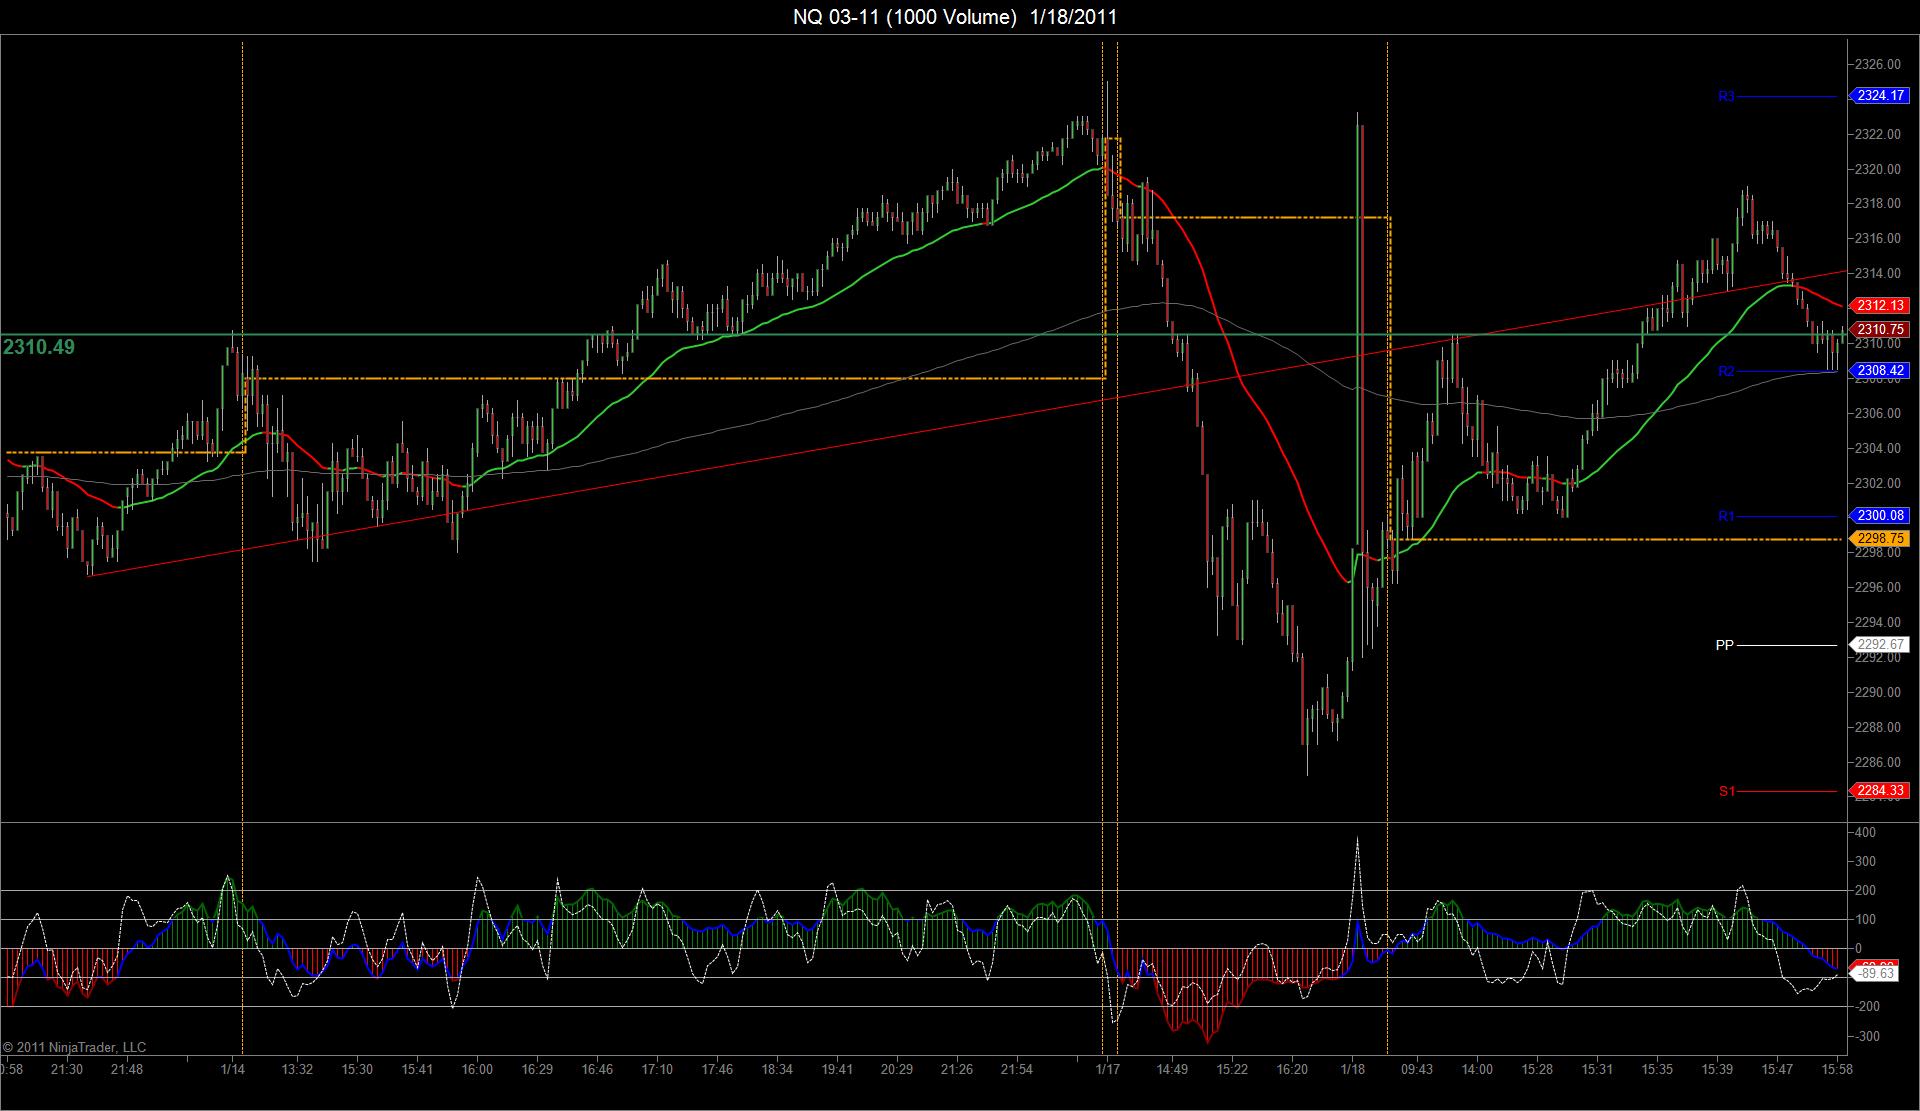The width and height of the screenshot is (1920, 1111).
Task: Click the green 2310.49 price label
Action: click(39, 347)
